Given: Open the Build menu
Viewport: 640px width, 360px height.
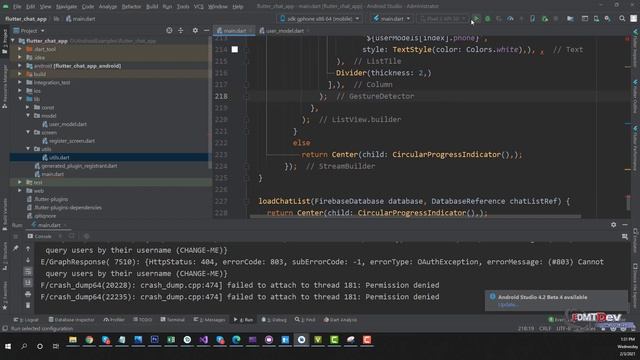Looking at the screenshot, I should click(x=152, y=7).
